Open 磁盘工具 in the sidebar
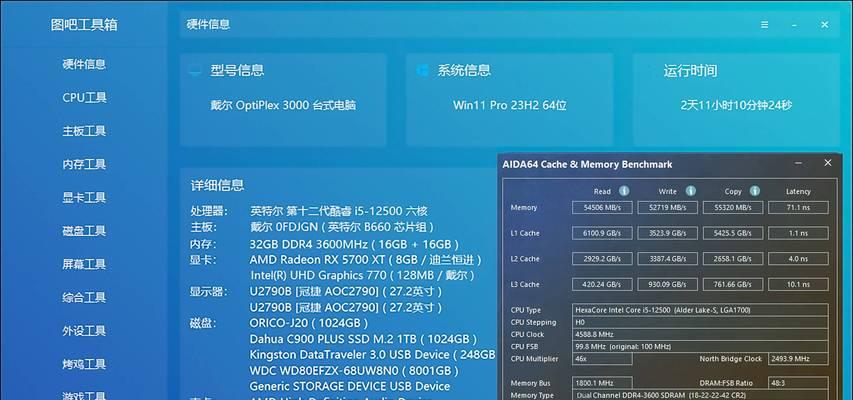853x400 pixels. click(84, 231)
